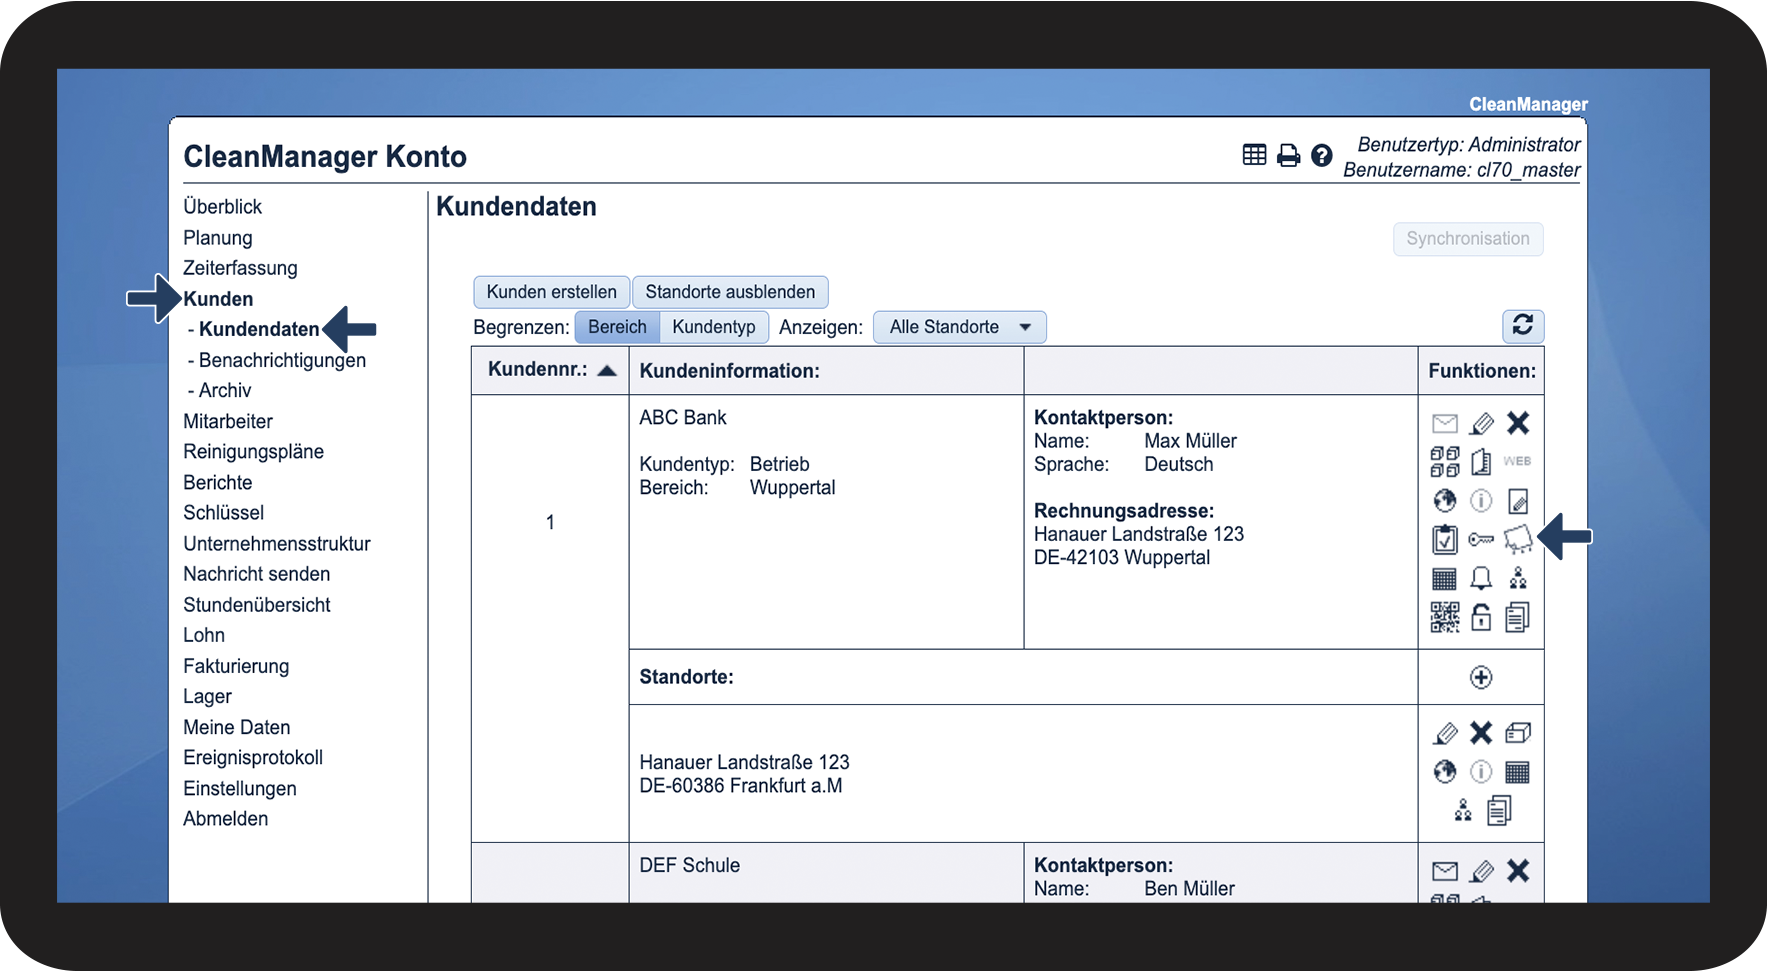Delete DEF Schule with the X icon
Viewport: 1767px width, 971px height.
click(1518, 870)
